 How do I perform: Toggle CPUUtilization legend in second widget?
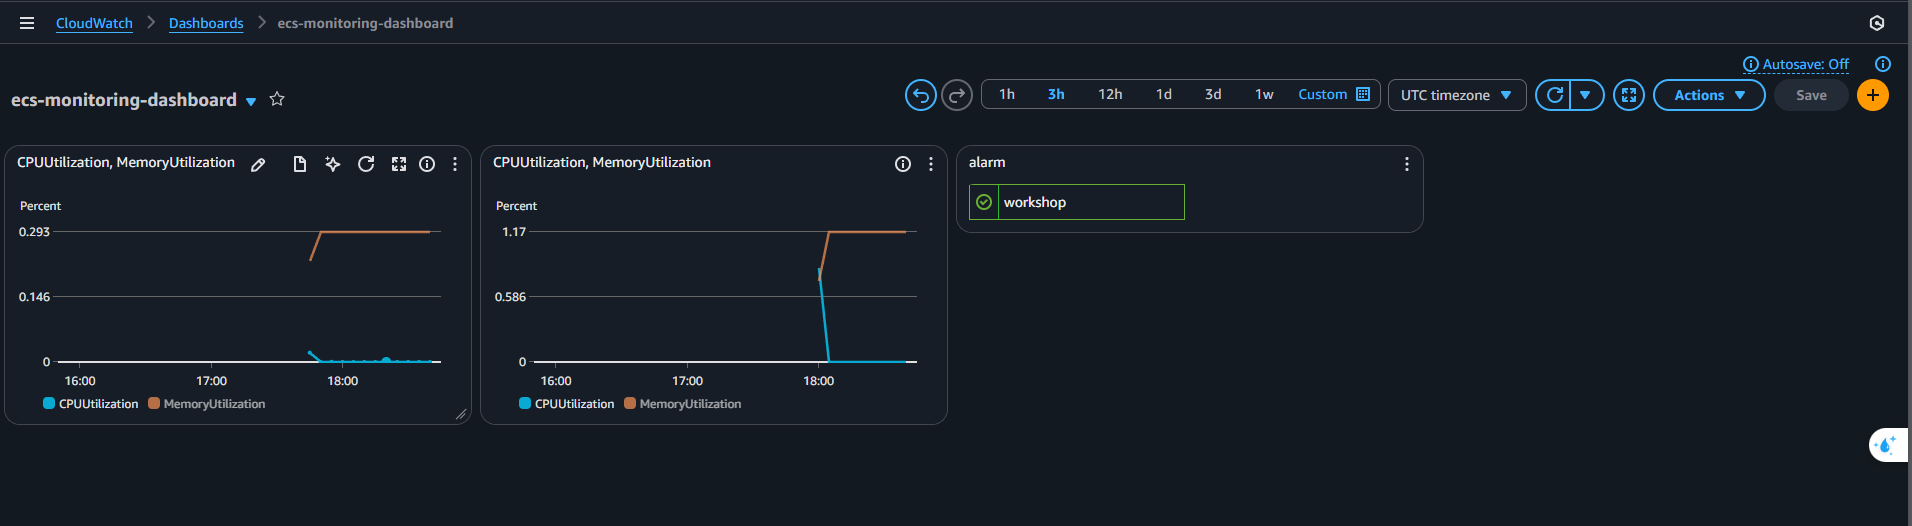567,404
